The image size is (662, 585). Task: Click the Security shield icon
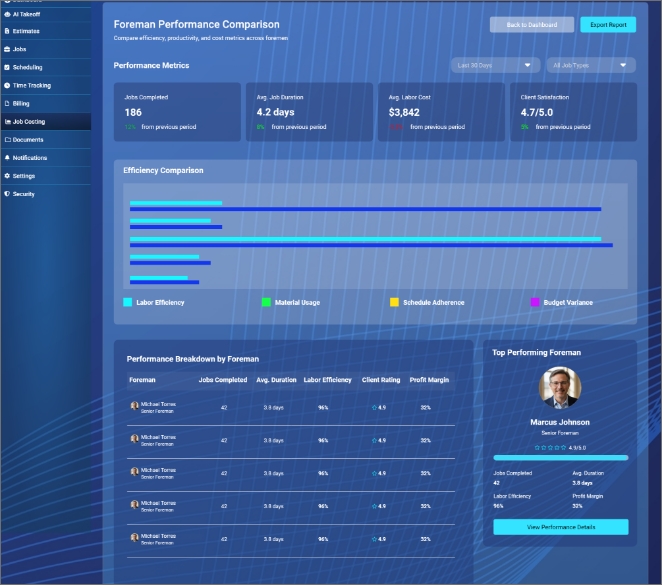pyautogui.click(x=7, y=194)
